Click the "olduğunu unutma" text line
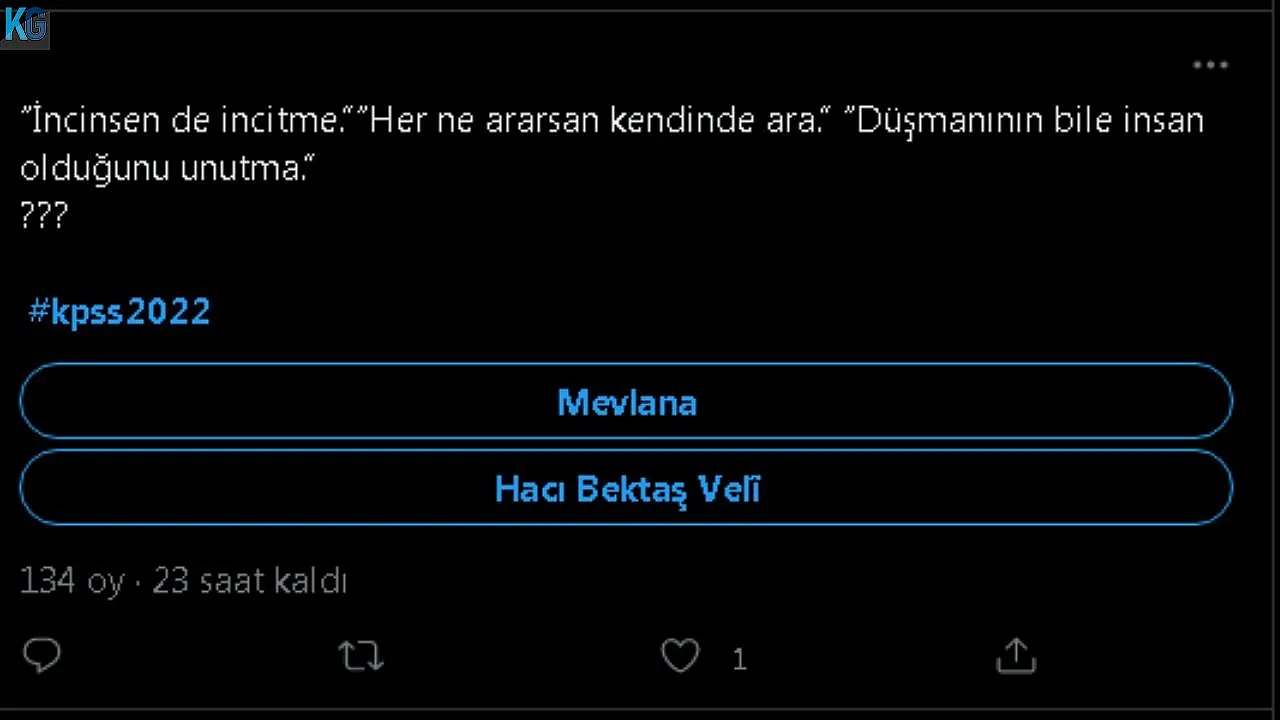 (160, 169)
